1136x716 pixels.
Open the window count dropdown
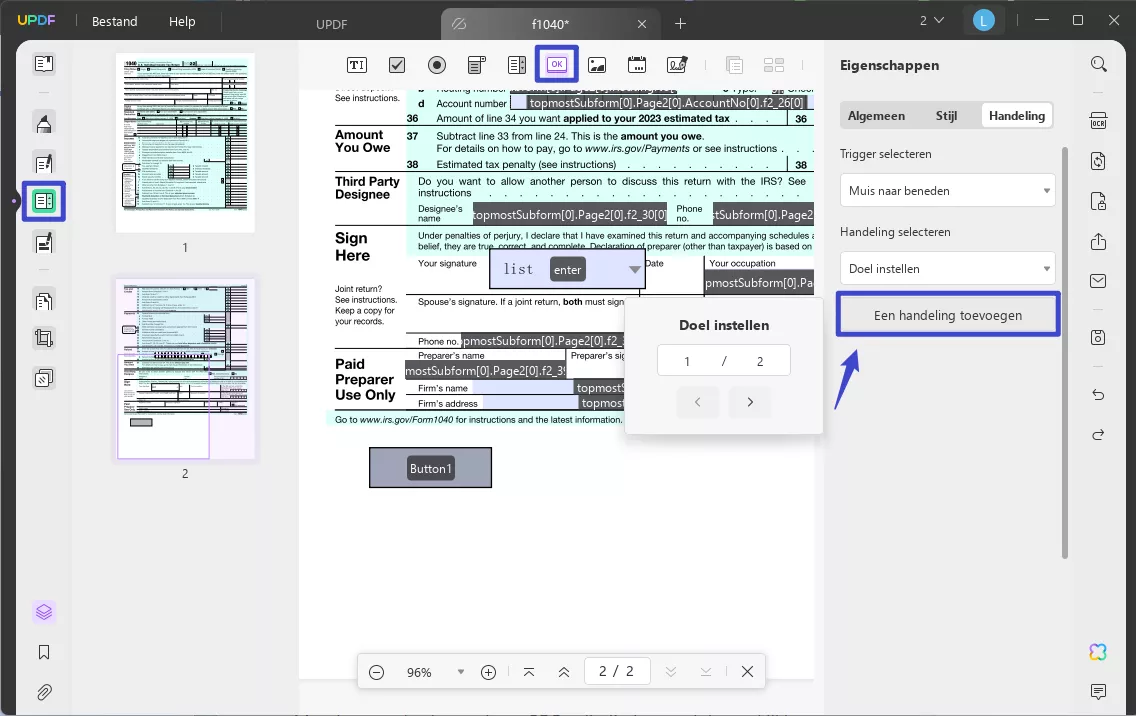click(932, 21)
